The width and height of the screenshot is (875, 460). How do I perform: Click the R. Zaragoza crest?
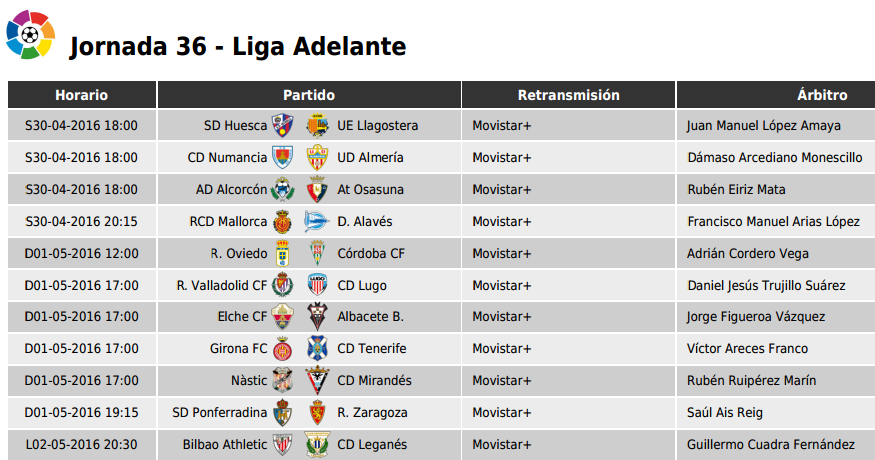pyautogui.click(x=317, y=413)
